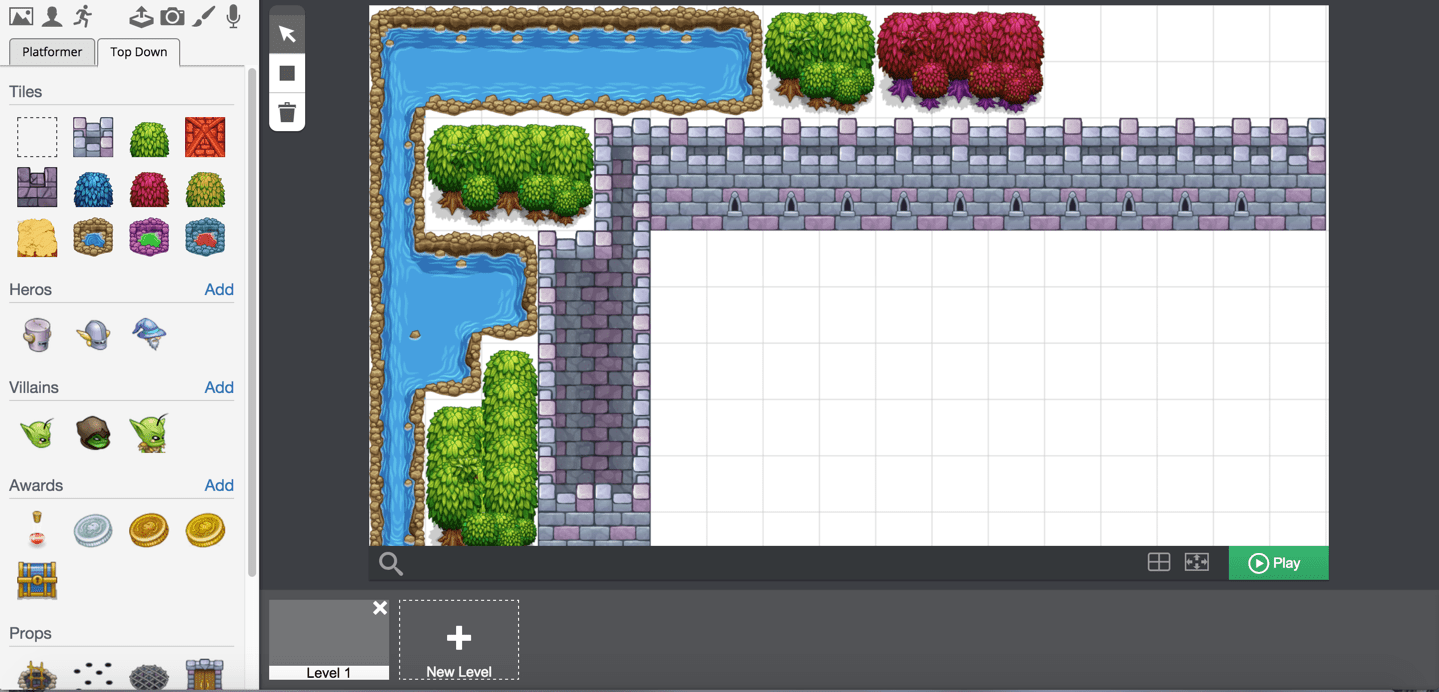Add a New Level

pyautogui.click(x=459, y=640)
